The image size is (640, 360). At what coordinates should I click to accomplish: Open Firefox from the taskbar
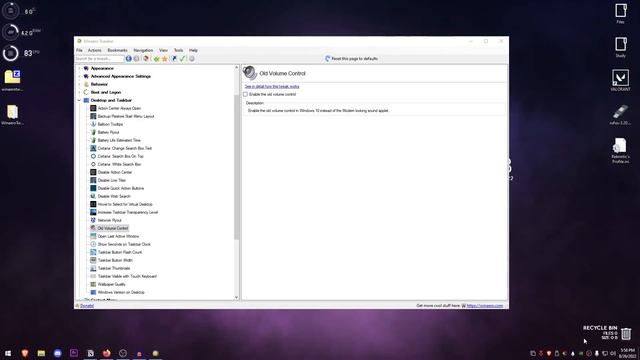(107, 353)
